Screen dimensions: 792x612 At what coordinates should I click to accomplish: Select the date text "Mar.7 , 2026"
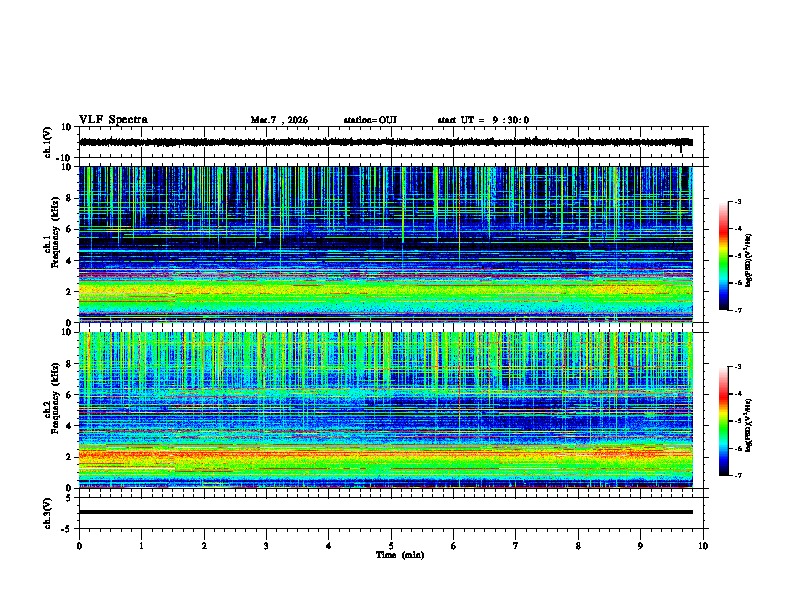pos(279,120)
